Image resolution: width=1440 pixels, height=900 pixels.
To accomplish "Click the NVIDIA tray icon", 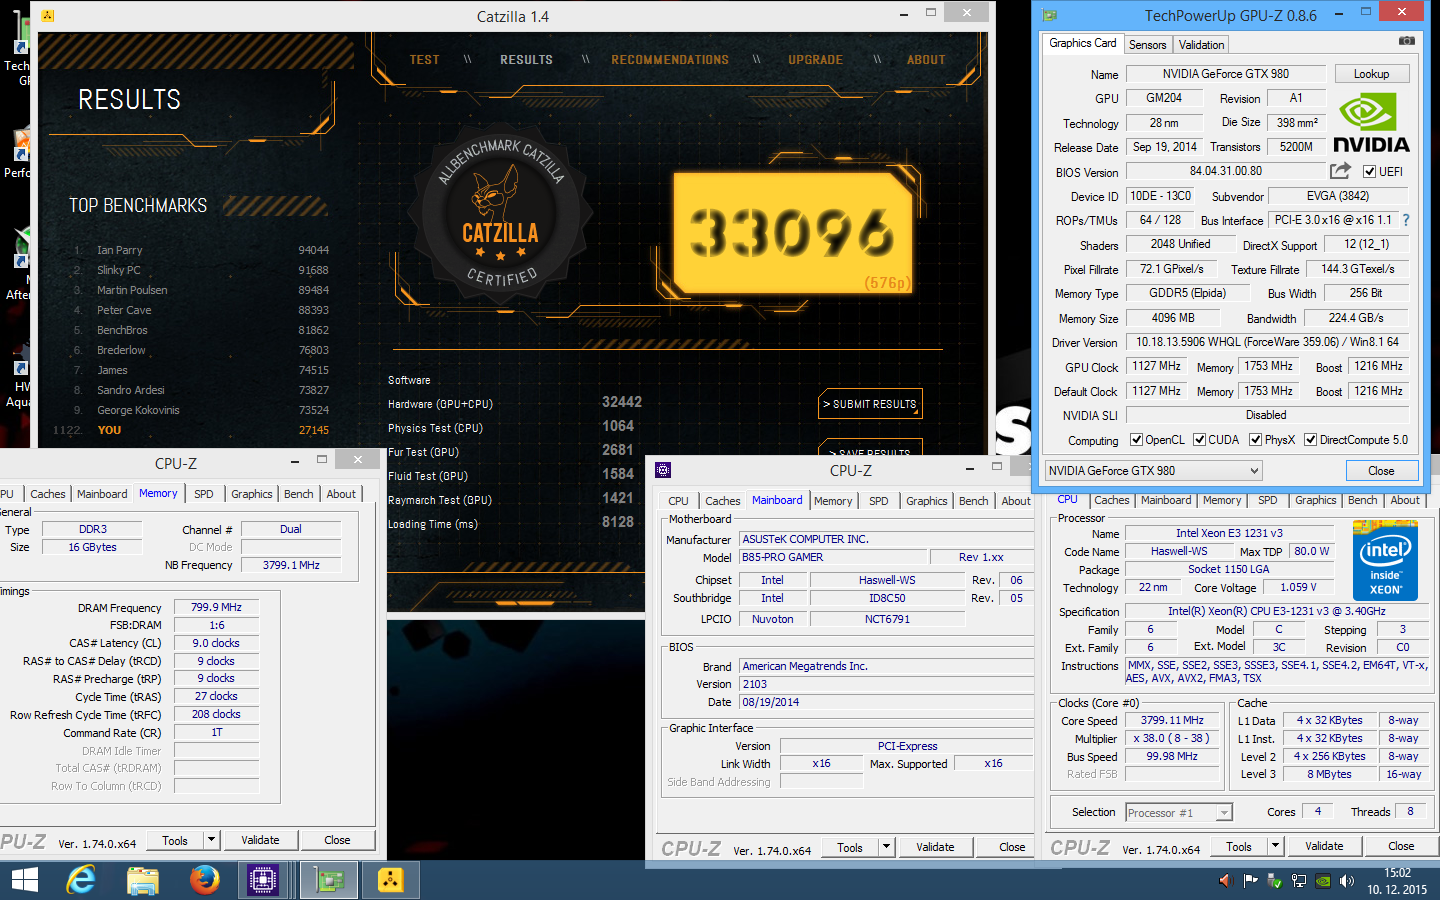I will coord(1322,880).
